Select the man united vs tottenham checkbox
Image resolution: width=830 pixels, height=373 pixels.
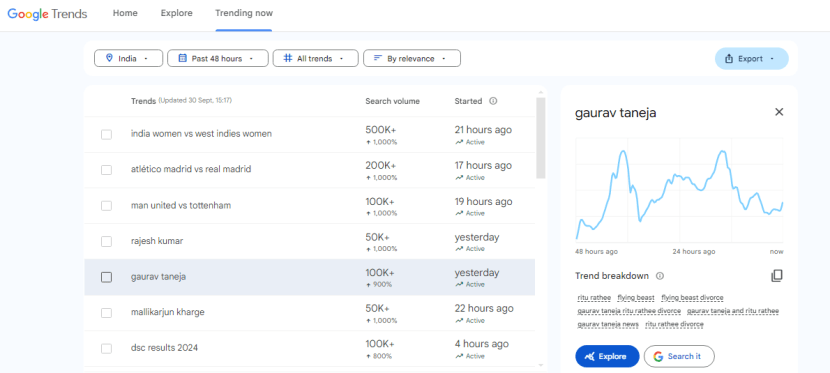pyautogui.click(x=106, y=206)
